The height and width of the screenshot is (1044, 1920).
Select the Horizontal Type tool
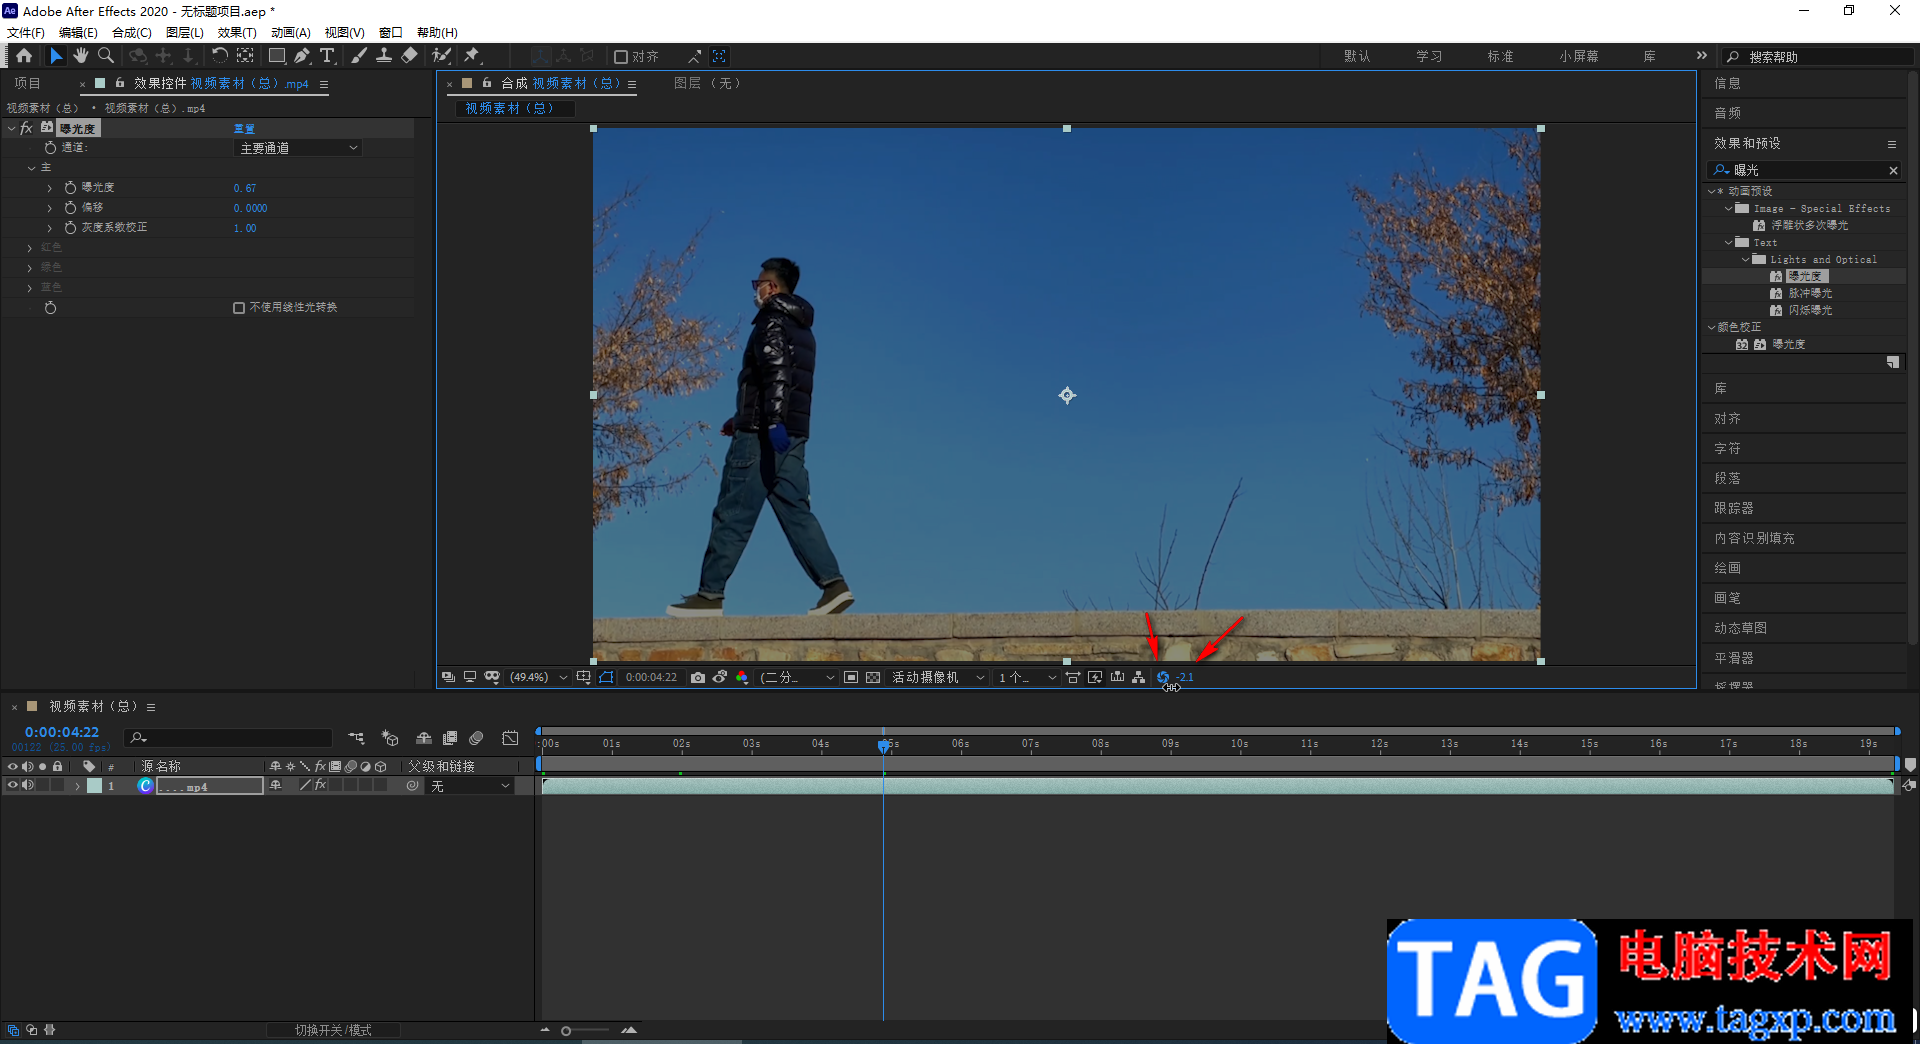(327, 56)
